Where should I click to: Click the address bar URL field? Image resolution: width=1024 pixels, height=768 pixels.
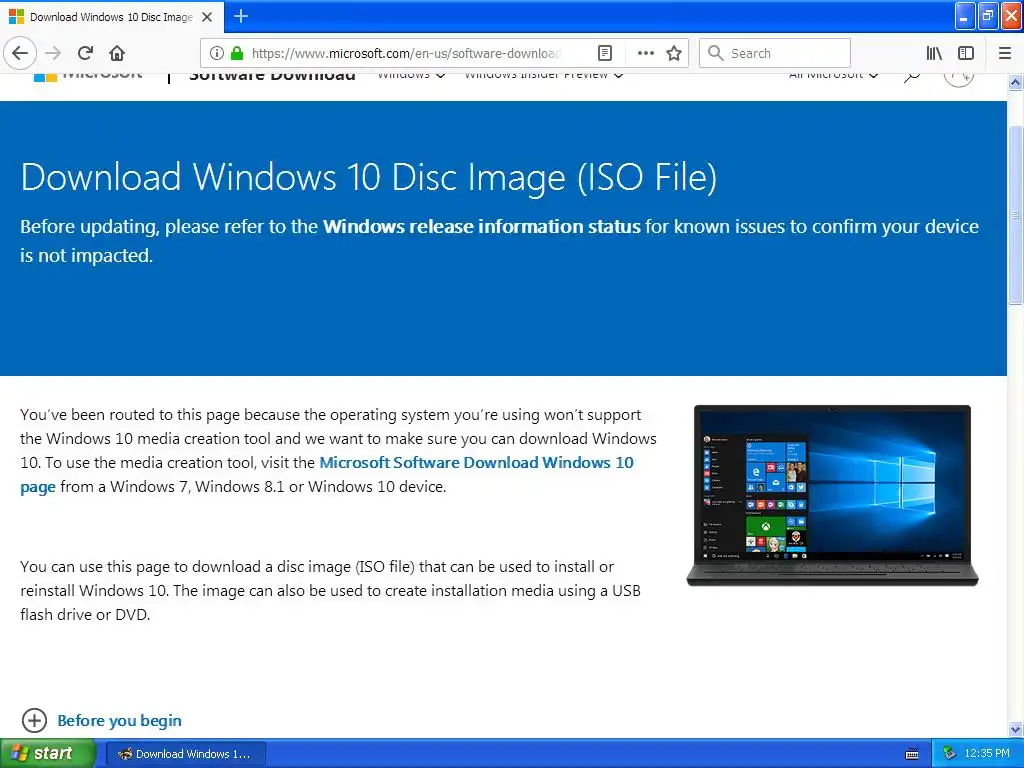[405, 53]
